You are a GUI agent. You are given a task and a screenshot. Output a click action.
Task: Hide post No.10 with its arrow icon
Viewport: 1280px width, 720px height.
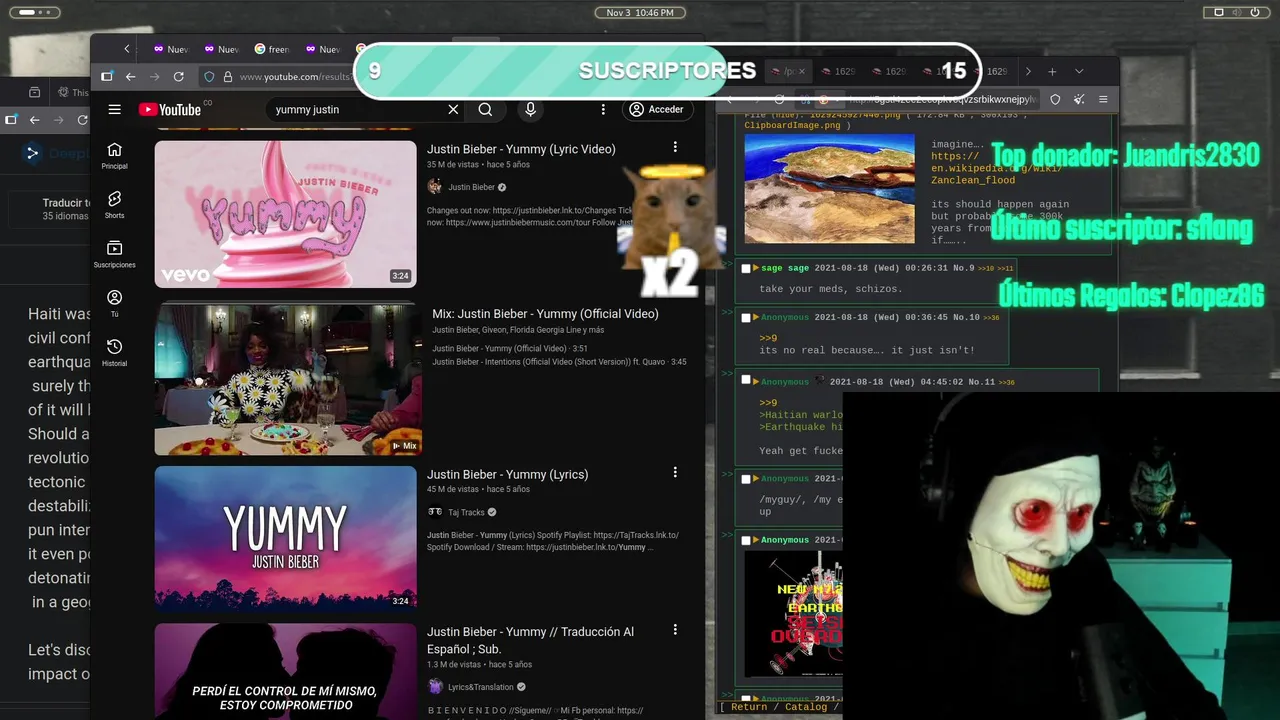(756, 318)
